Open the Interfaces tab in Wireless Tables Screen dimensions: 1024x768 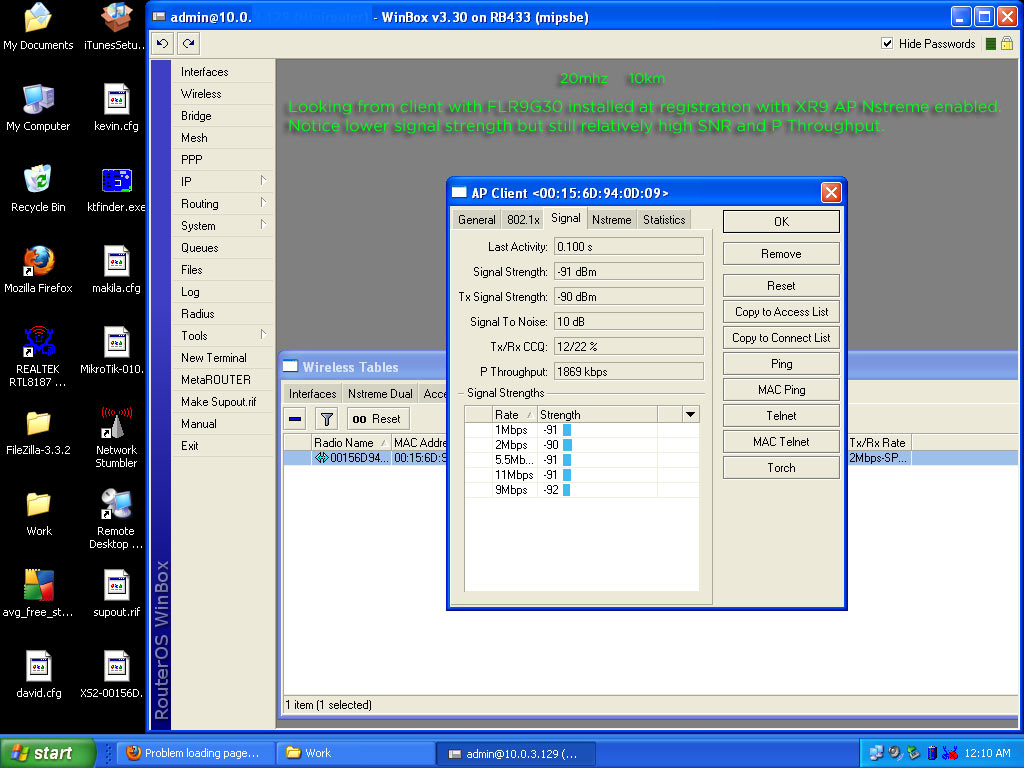[x=312, y=394]
